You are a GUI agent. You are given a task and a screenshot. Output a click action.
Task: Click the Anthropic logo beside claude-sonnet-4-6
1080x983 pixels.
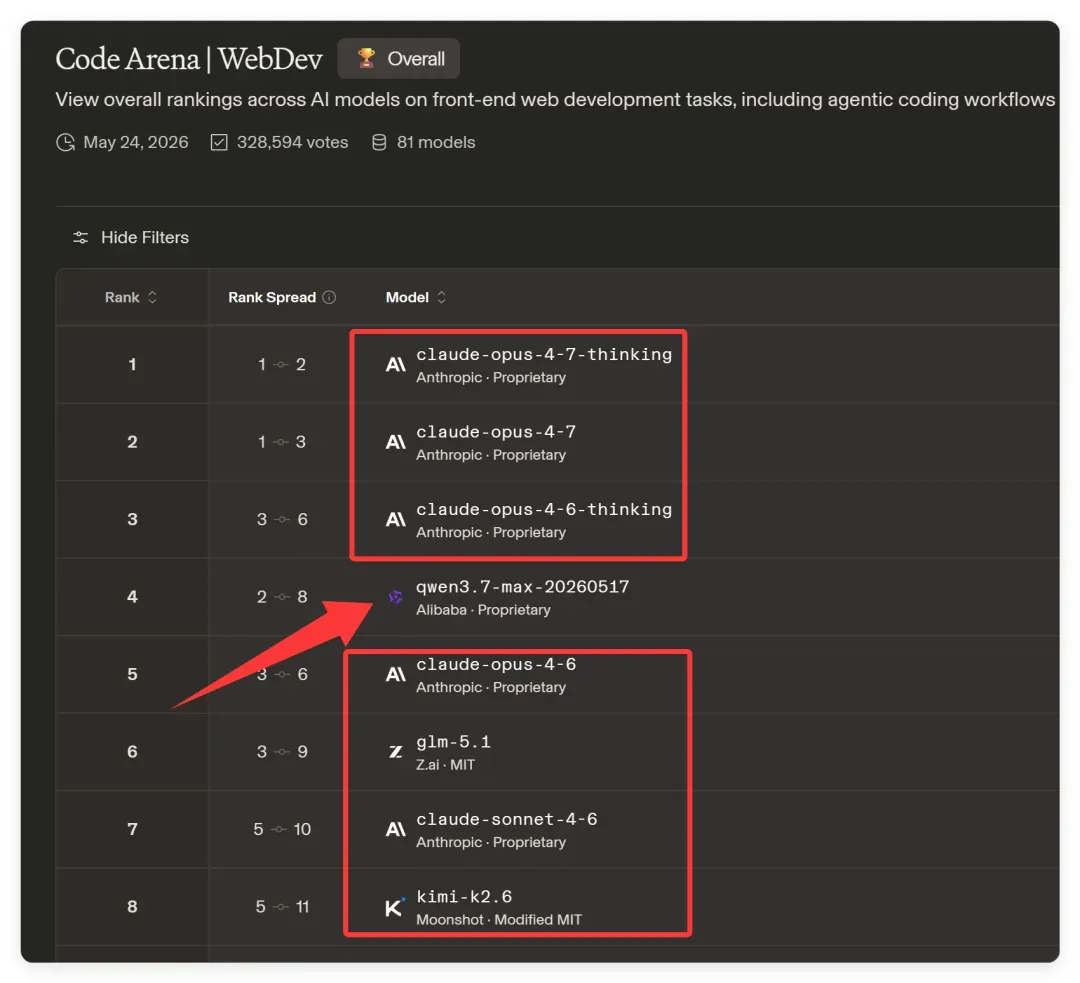pos(395,829)
